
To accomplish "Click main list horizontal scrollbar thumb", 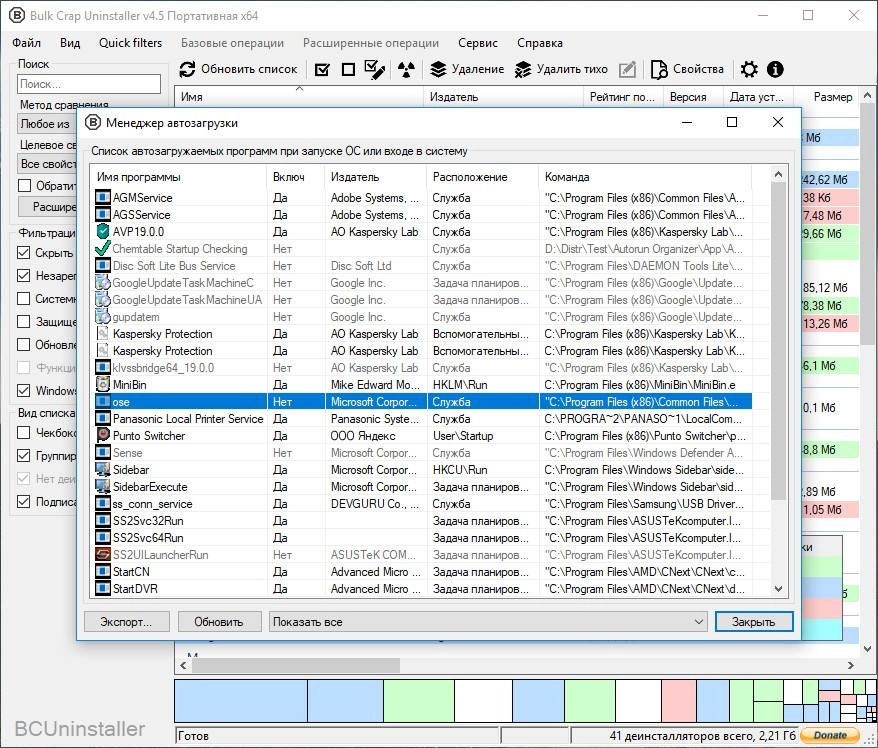I will (296, 665).
